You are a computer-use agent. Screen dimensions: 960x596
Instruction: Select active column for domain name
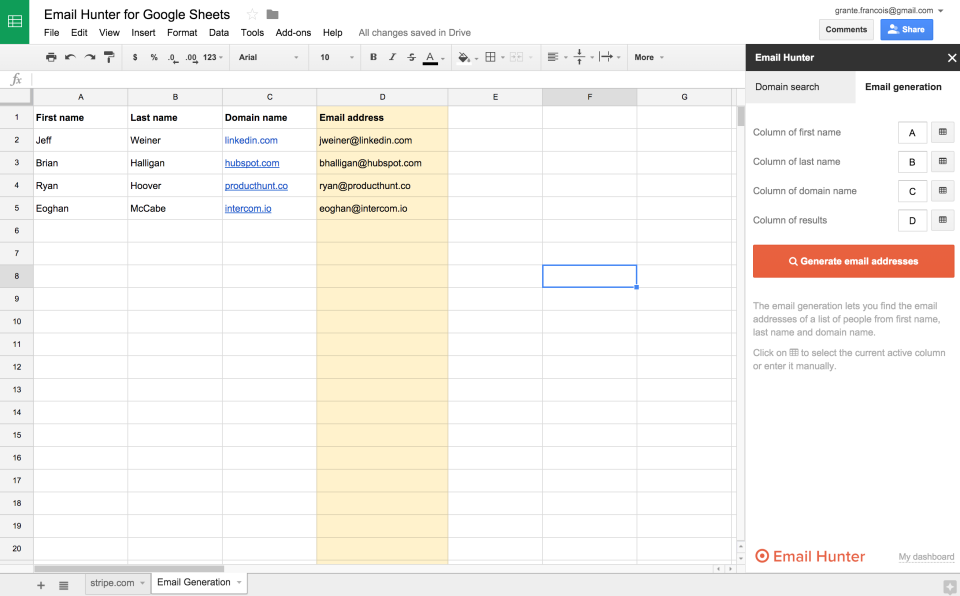click(x=942, y=191)
